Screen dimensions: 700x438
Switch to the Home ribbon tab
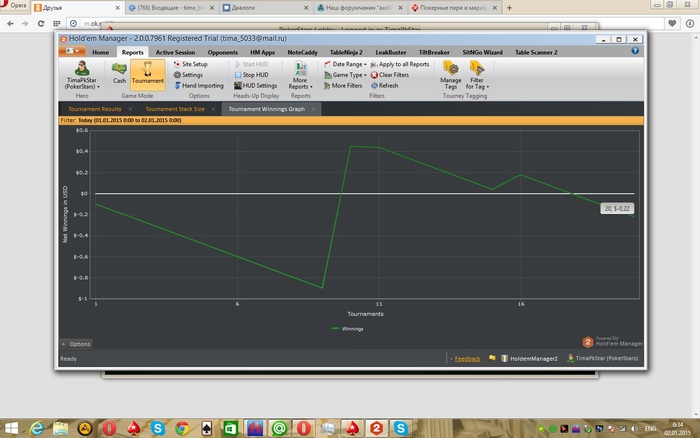click(100, 52)
